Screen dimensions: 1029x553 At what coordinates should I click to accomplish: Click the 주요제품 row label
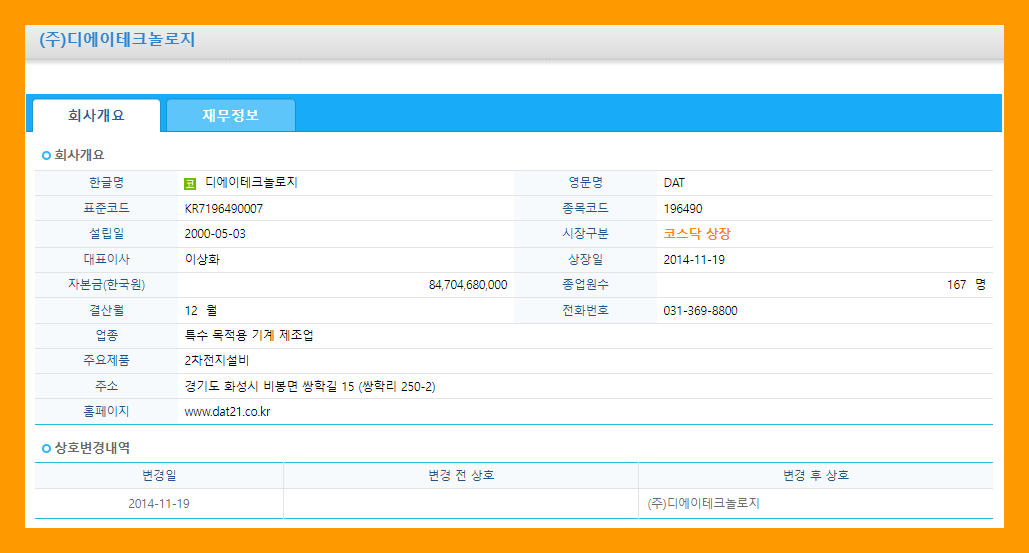click(106, 361)
